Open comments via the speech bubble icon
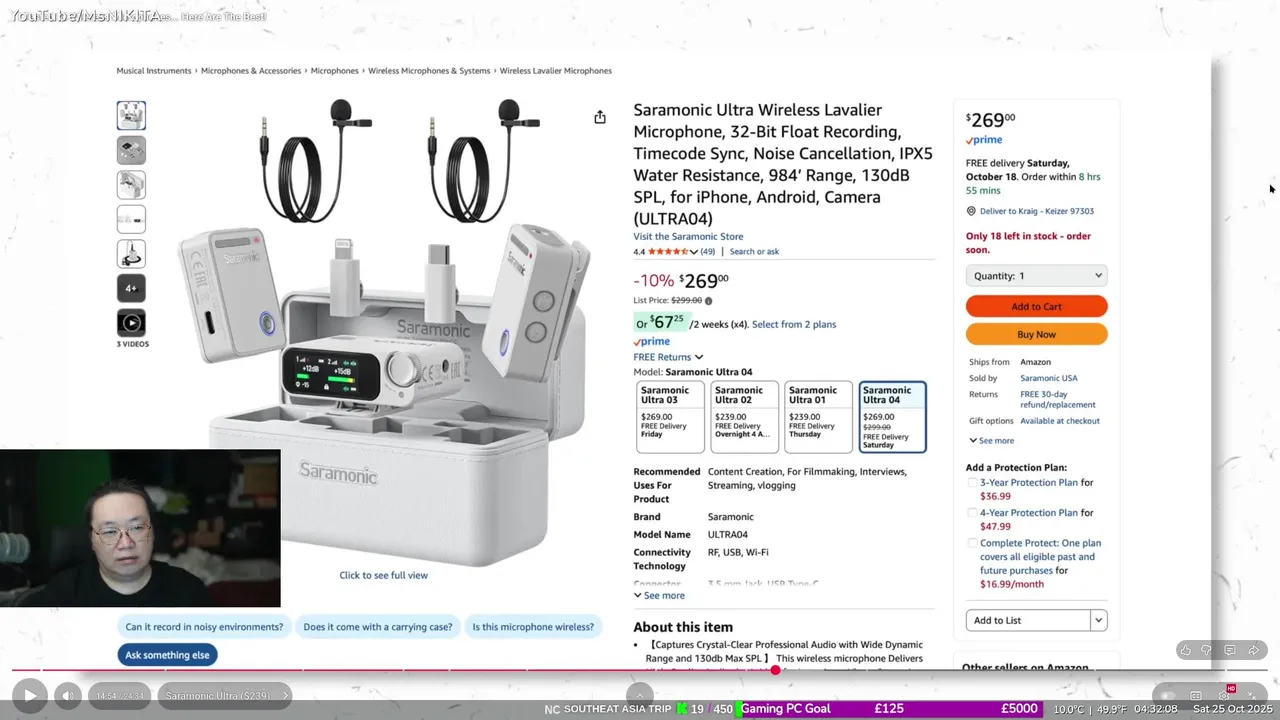 (x=1230, y=650)
